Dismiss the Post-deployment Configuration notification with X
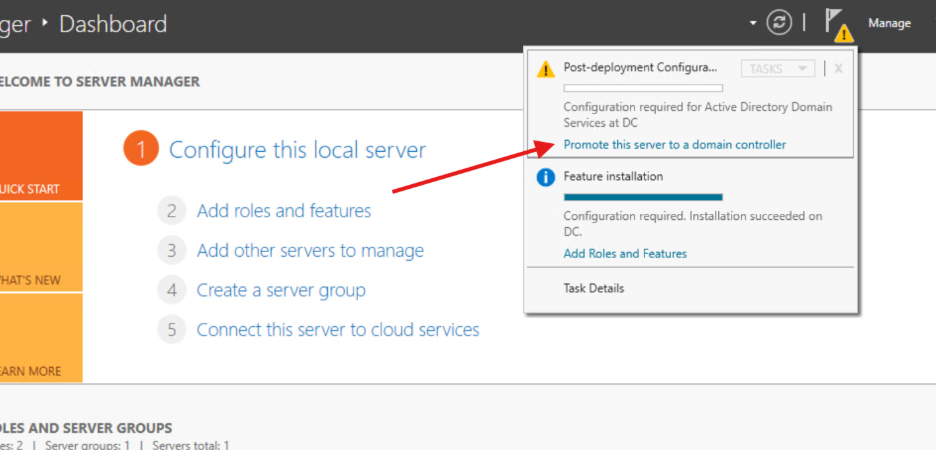This screenshot has height=450, width=936. coord(838,68)
